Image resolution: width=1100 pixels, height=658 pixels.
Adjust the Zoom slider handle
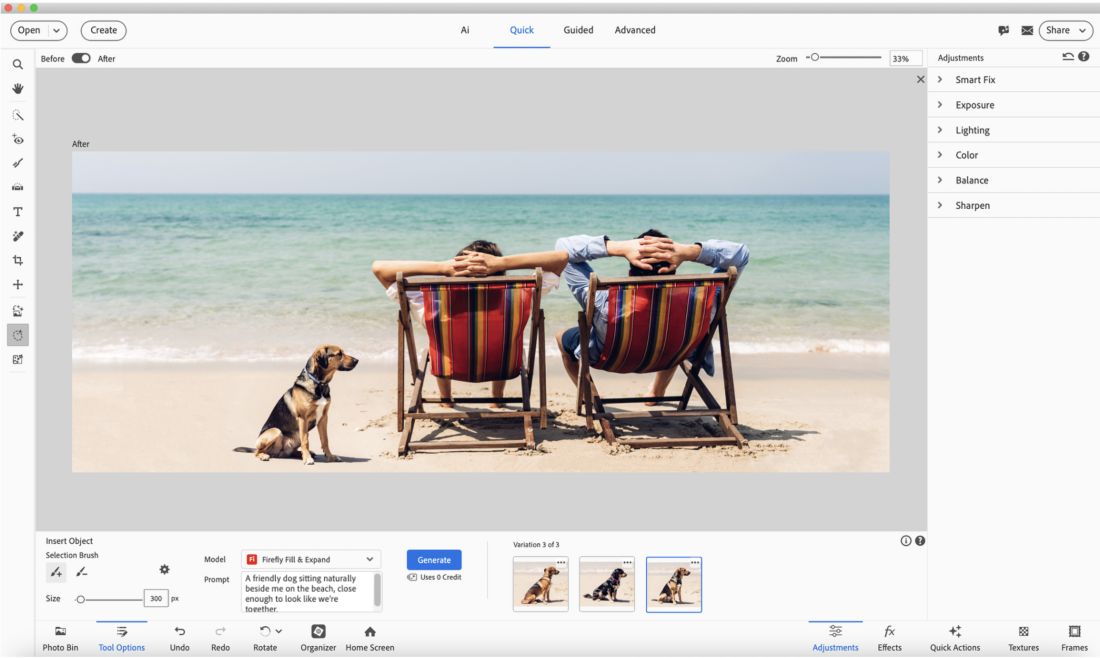(x=814, y=58)
